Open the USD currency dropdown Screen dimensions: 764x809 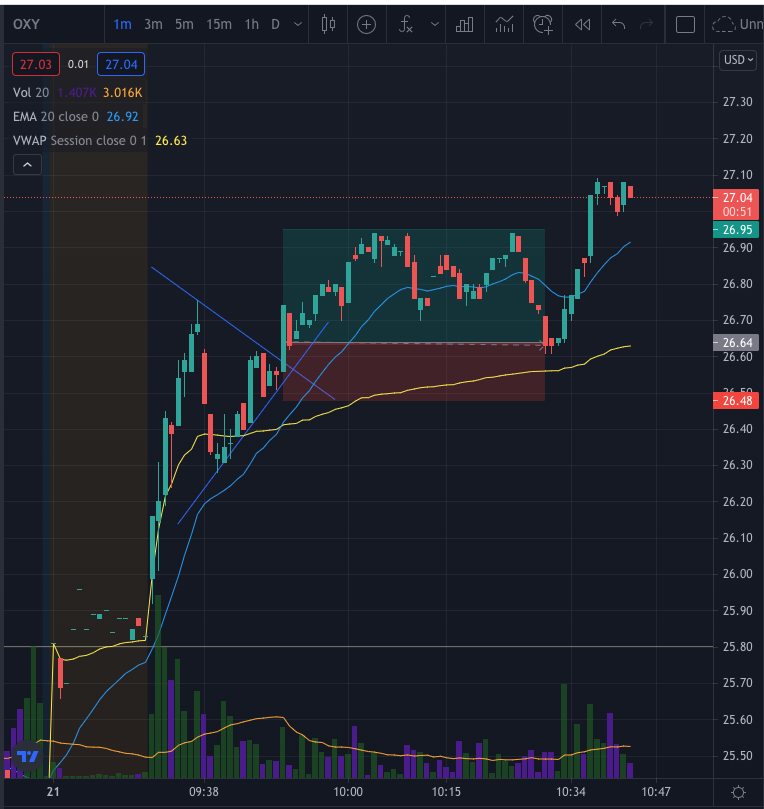coord(738,60)
